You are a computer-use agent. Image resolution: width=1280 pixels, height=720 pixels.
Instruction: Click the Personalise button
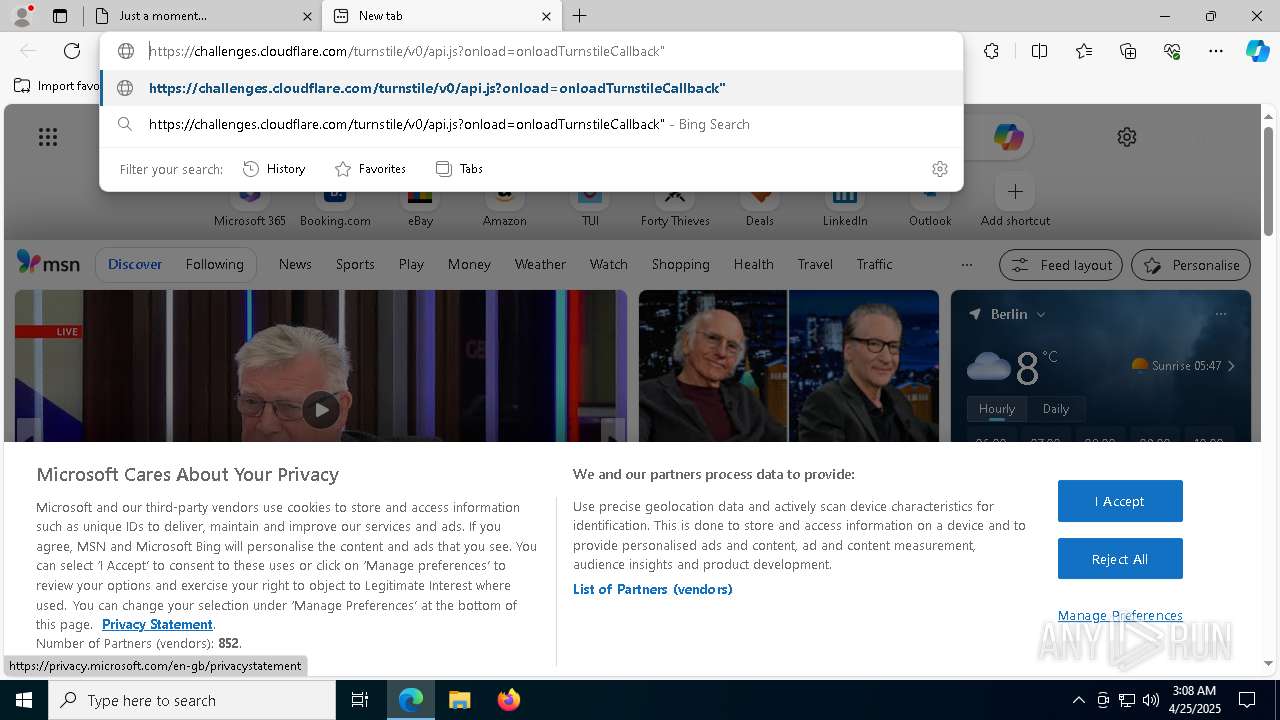(1191, 265)
